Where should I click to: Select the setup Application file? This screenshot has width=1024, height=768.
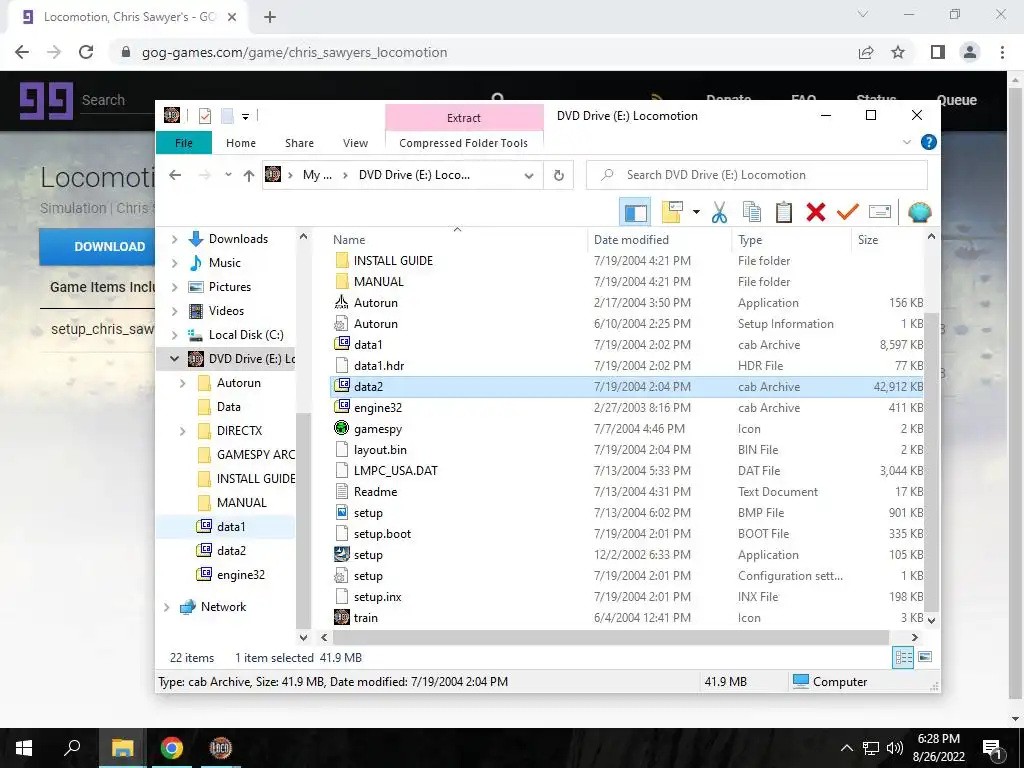(x=368, y=555)
